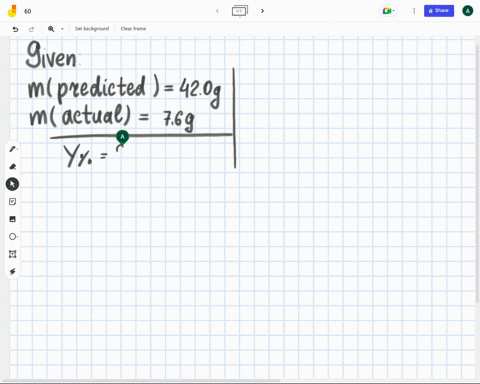Screen dimensions: 480x384
Task: Undo the last action
Action: coord(15,29)
